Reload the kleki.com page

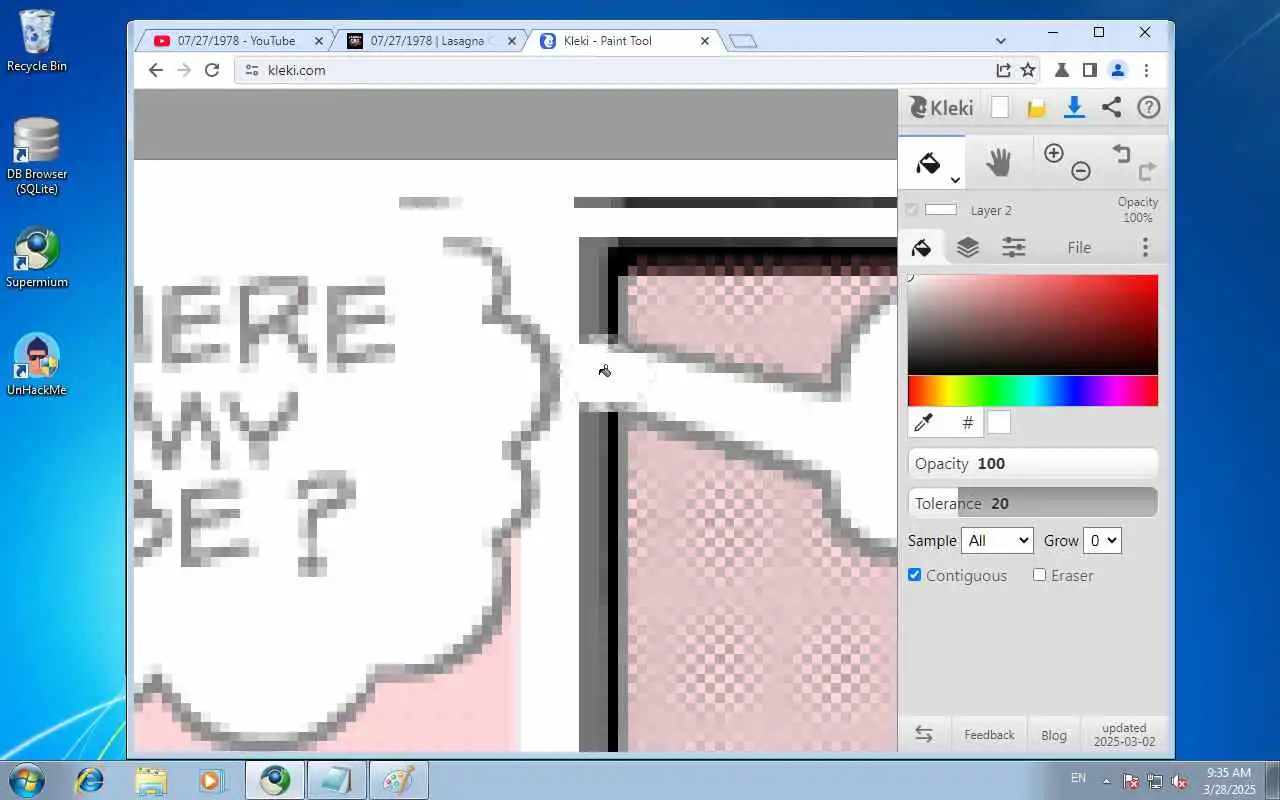[x=212, y=70]
